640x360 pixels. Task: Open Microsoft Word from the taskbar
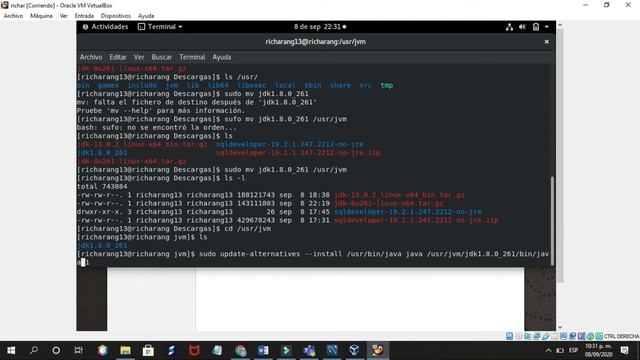tap(263, 350)
